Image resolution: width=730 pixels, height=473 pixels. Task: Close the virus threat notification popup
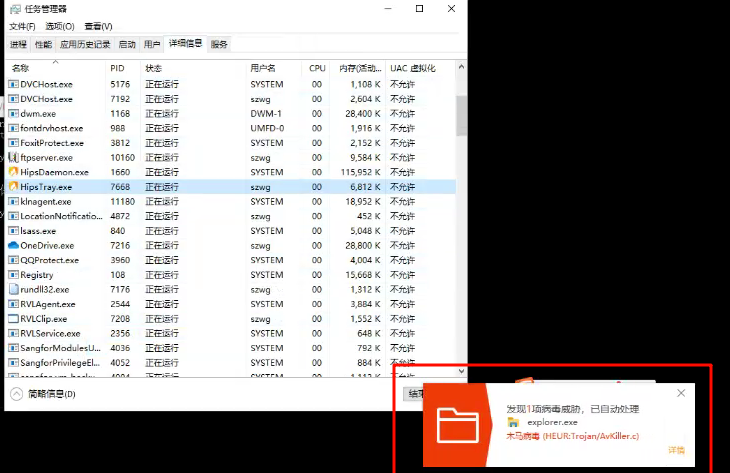(681, 393)
